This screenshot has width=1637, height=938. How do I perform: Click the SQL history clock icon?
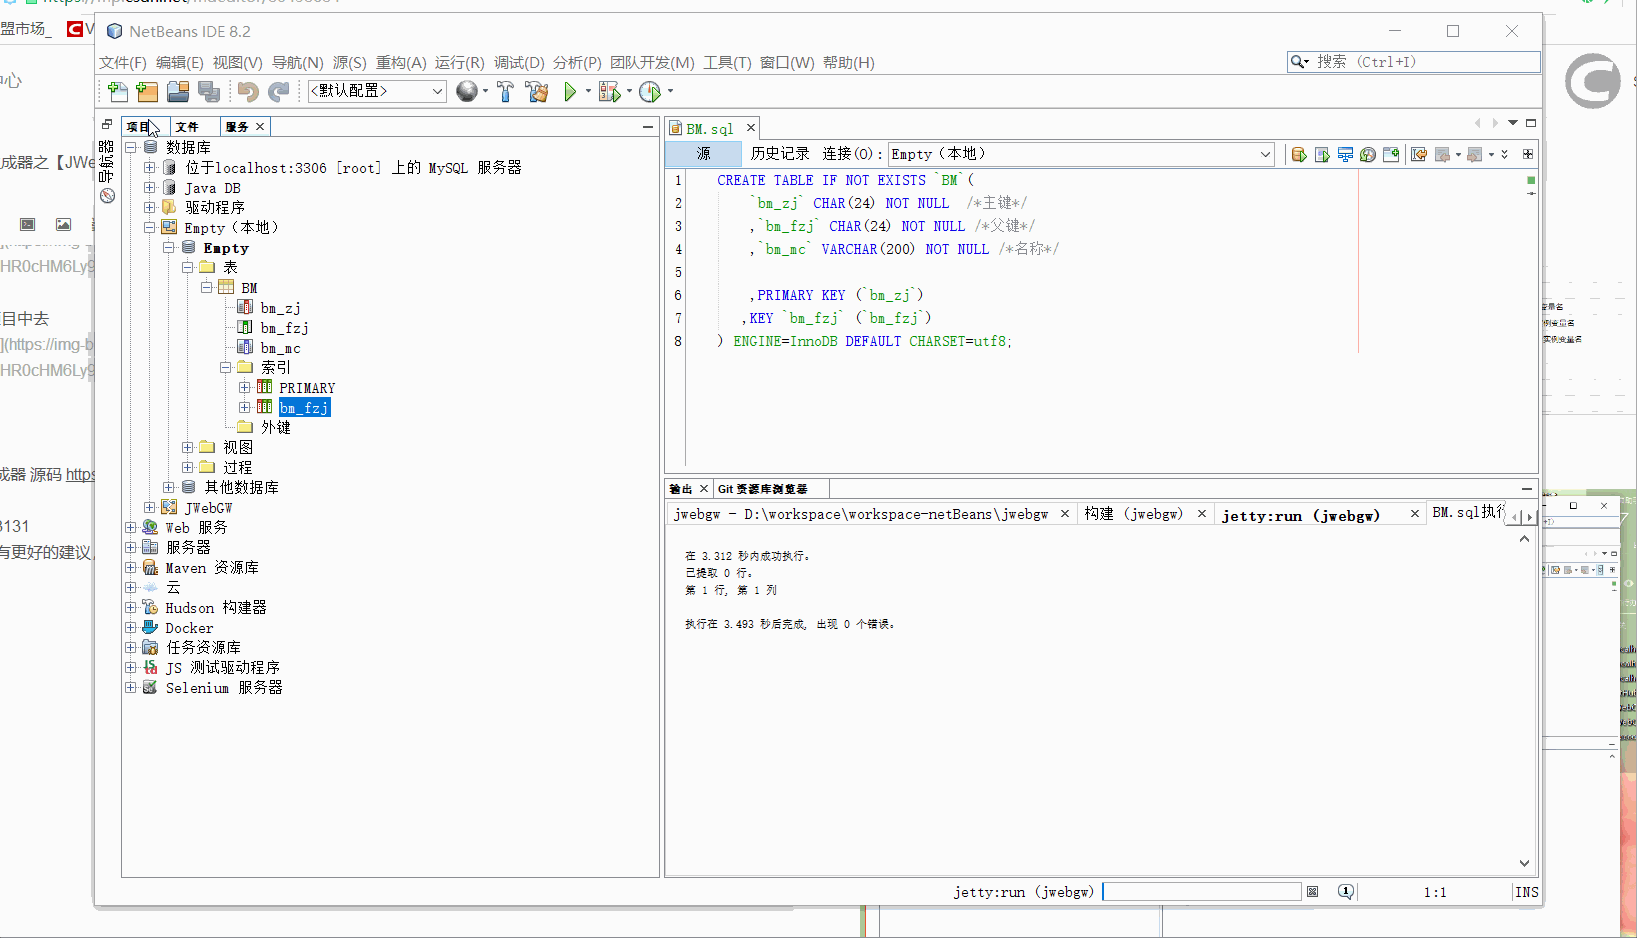click(x=1368, y=154)
